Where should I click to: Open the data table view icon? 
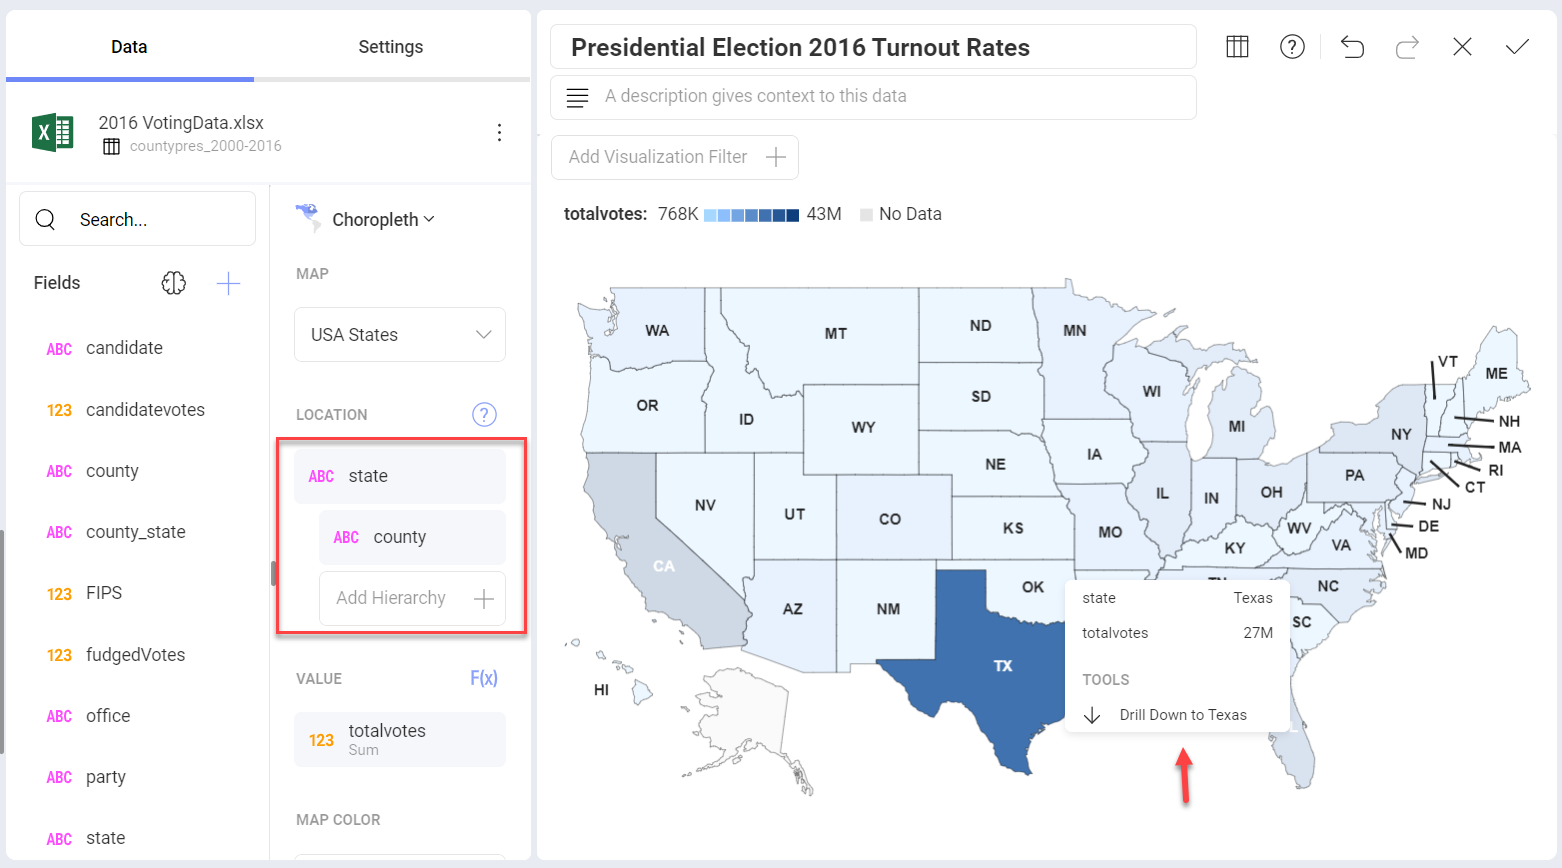pyautogui.click(x=1237, y=47)
